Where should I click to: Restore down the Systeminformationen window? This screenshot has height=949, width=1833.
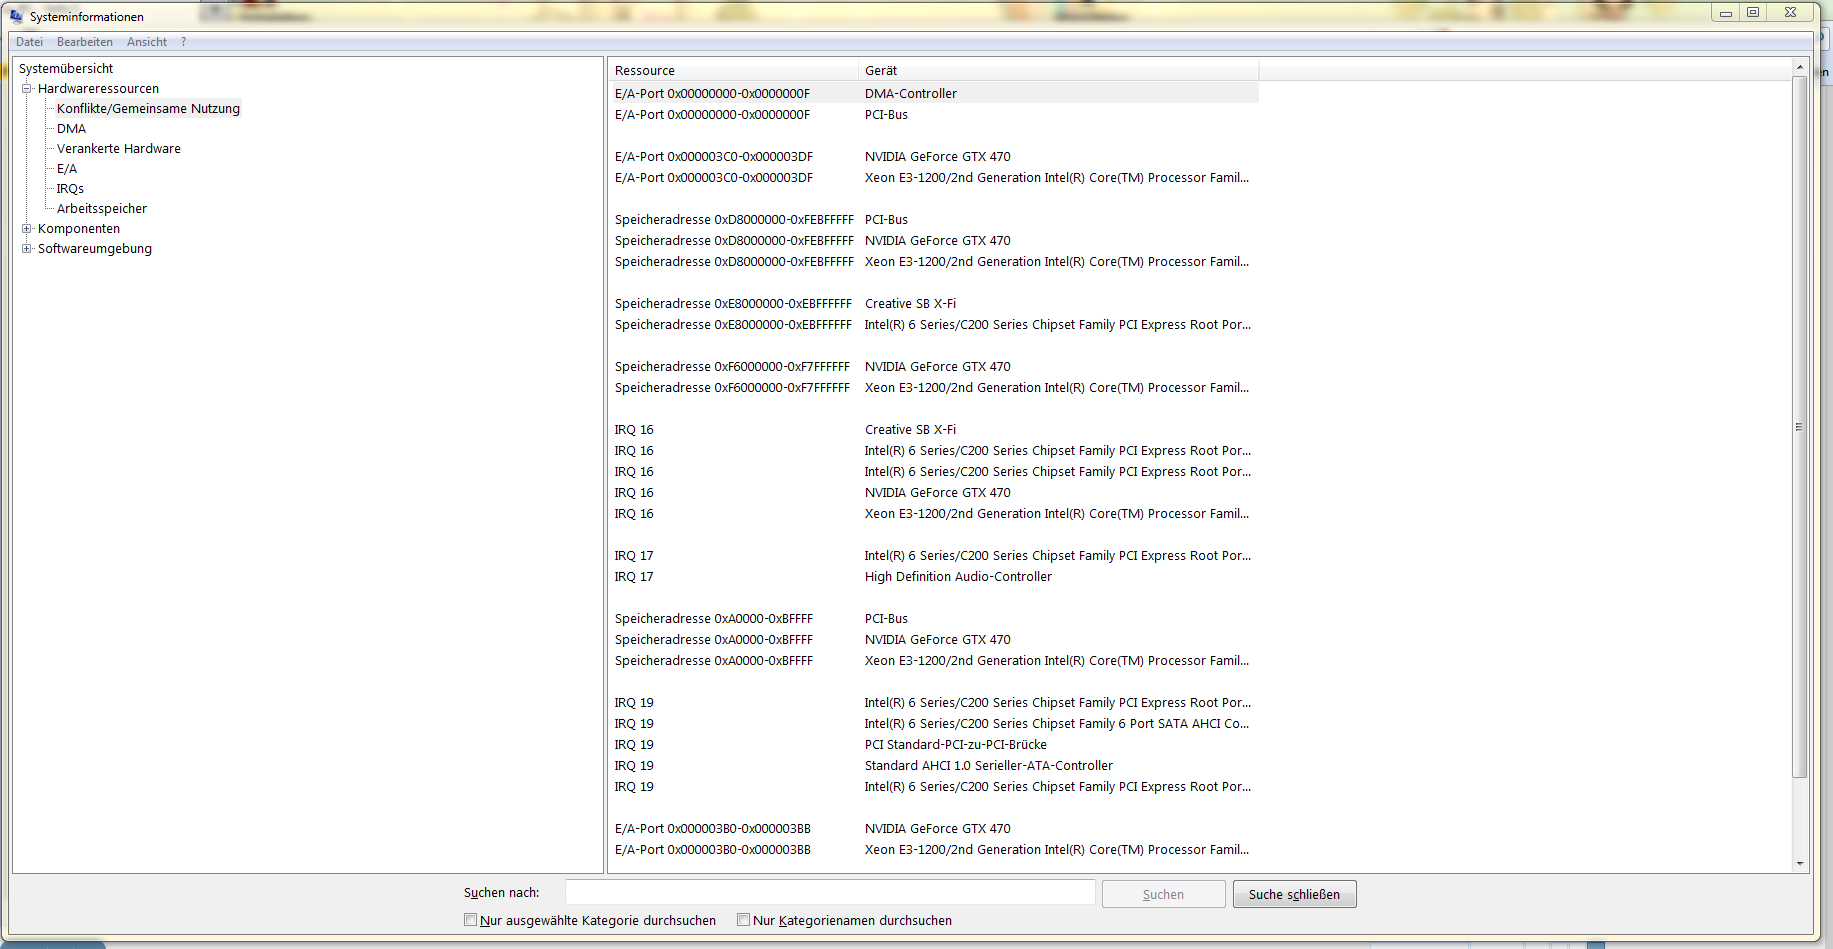click(1753, 13)
